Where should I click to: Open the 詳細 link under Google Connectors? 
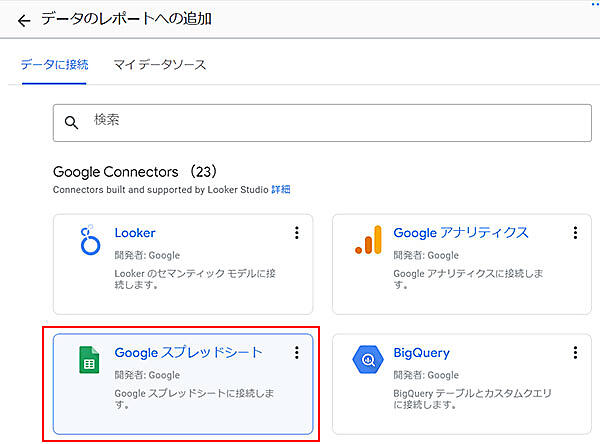pos(280,189)
